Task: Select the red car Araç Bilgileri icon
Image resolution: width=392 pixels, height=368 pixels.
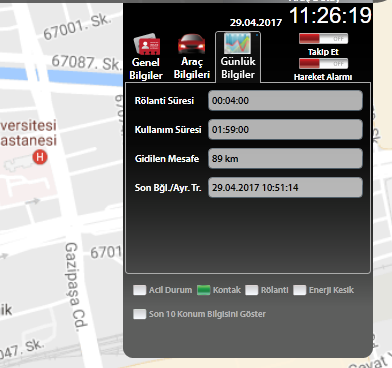Action: [x=191, y=44]
